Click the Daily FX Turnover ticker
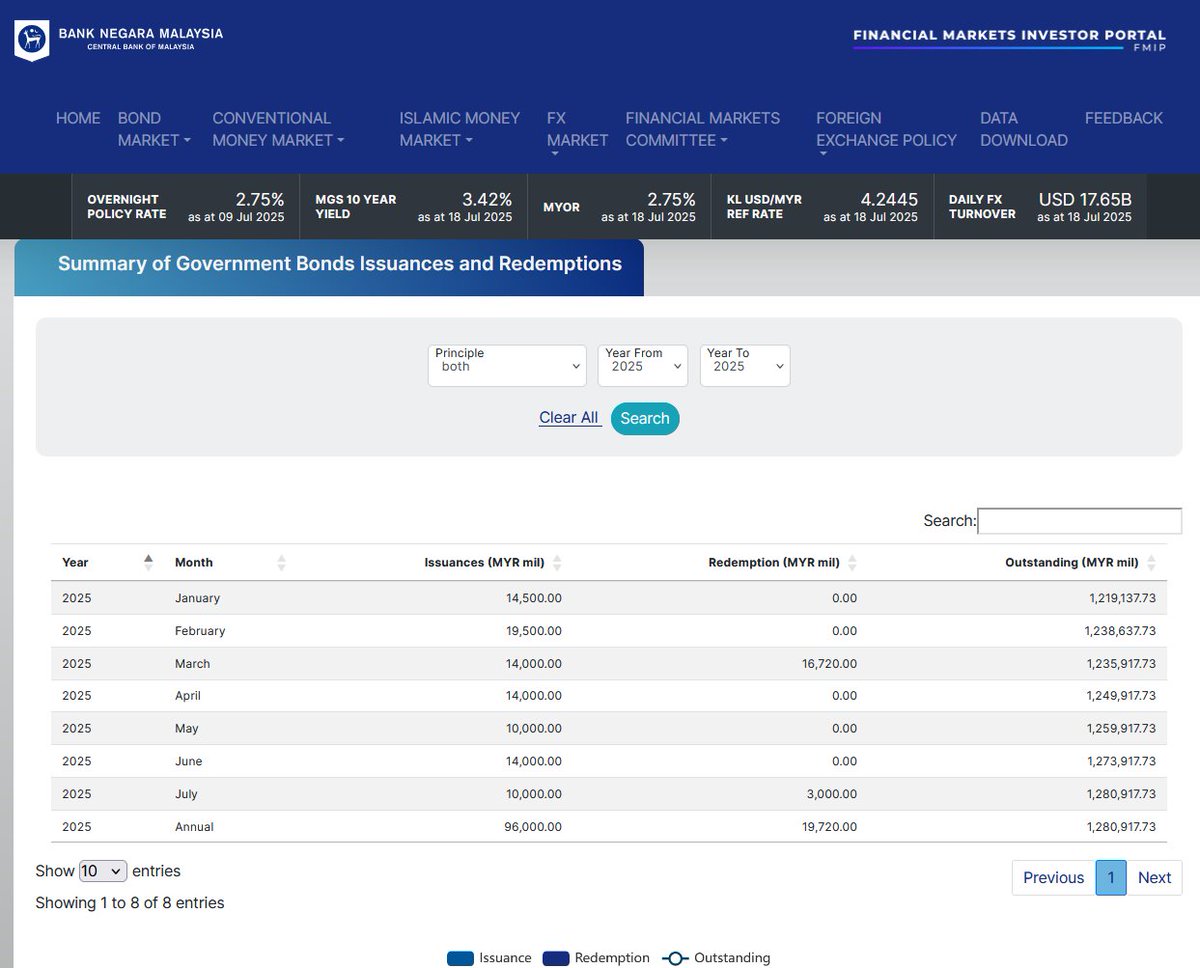This screenshot has width=1200, height=968. click(1040, 207)
